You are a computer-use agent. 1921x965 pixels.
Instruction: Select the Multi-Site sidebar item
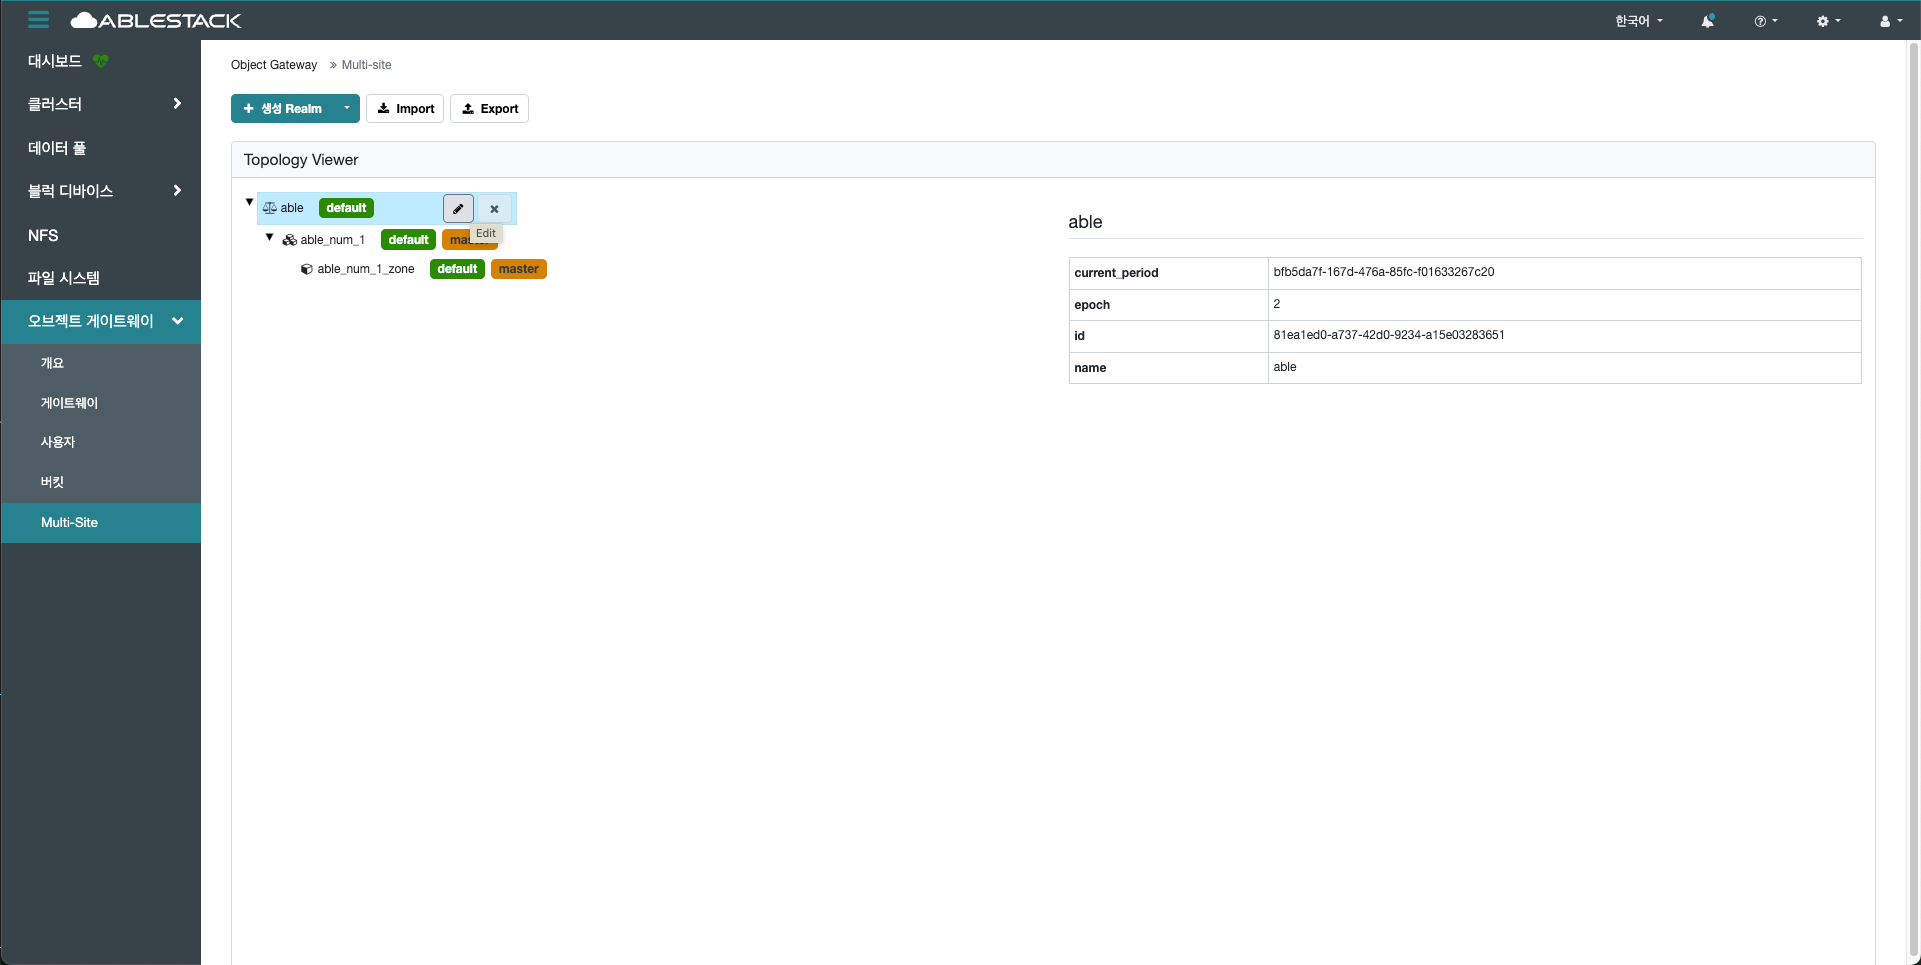pos(70,522)
